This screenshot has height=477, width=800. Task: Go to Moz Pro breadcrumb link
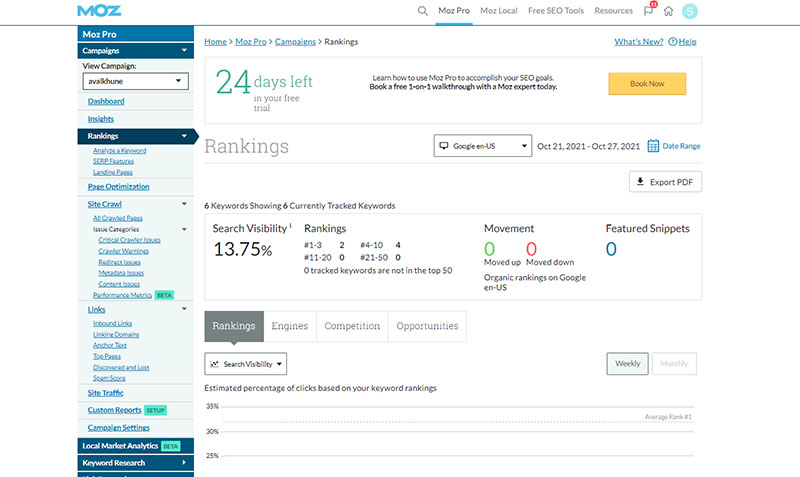coord(251,42)
